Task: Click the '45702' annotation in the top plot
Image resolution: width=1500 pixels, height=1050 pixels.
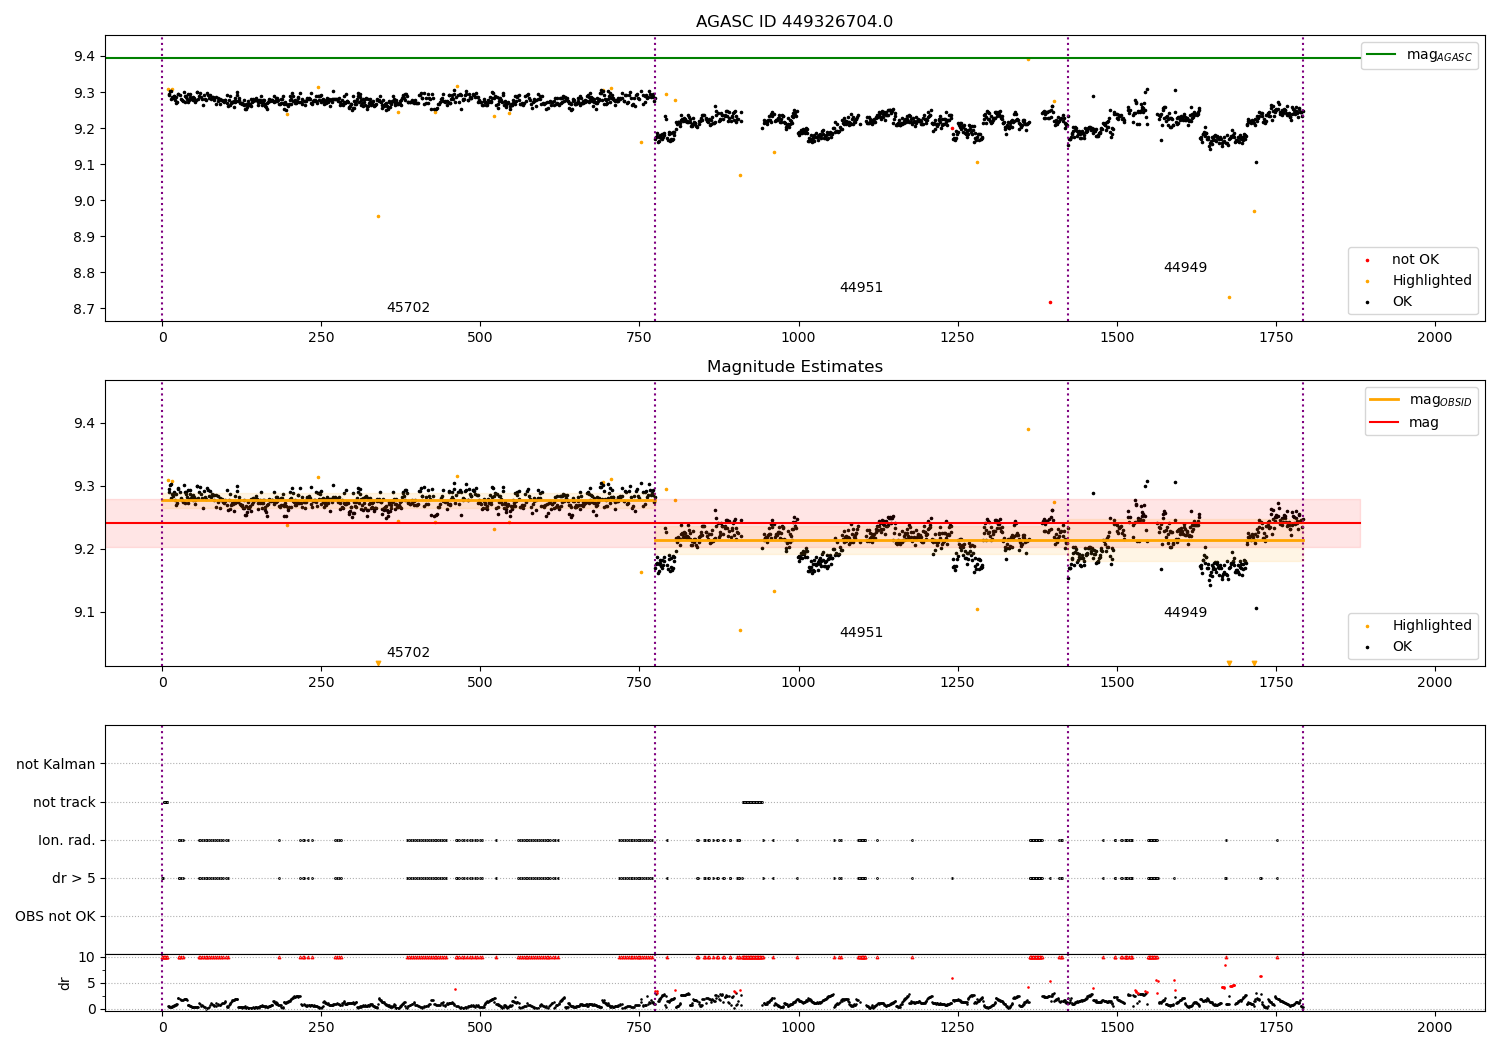Action: (x=408, y=308)
